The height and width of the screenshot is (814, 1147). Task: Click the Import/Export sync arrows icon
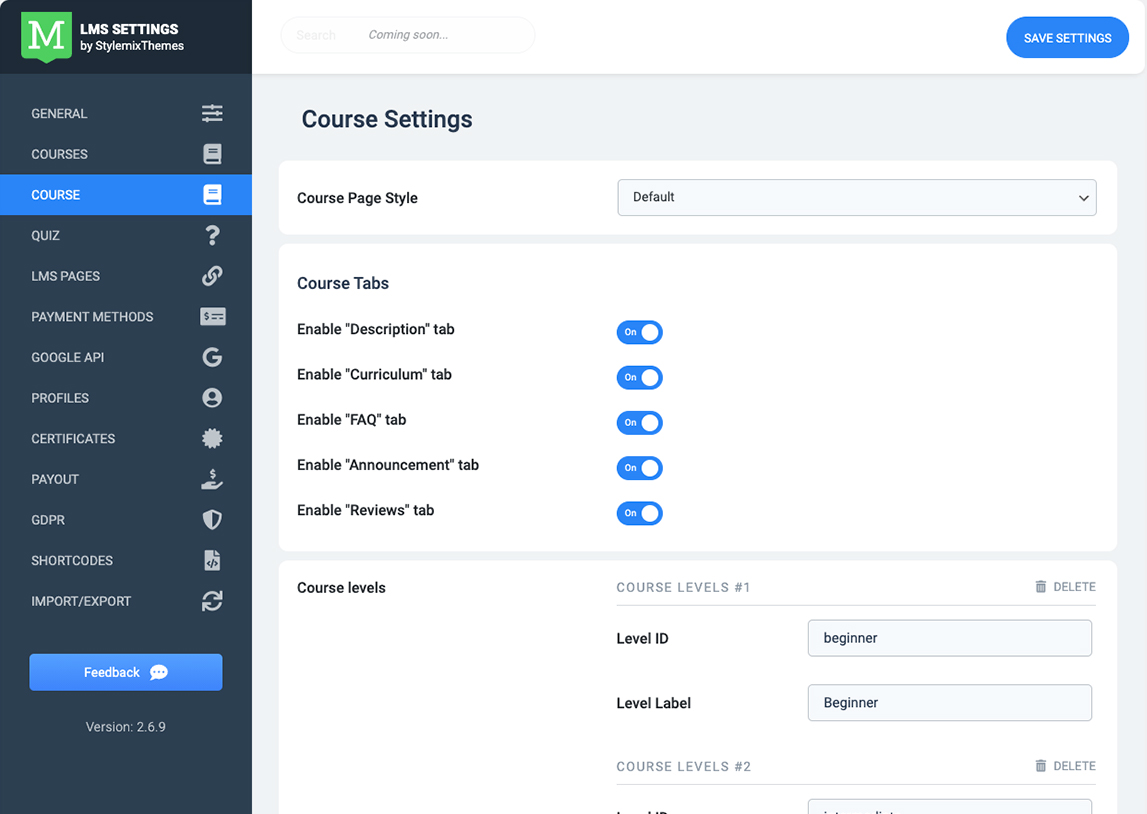coord(212,601)
